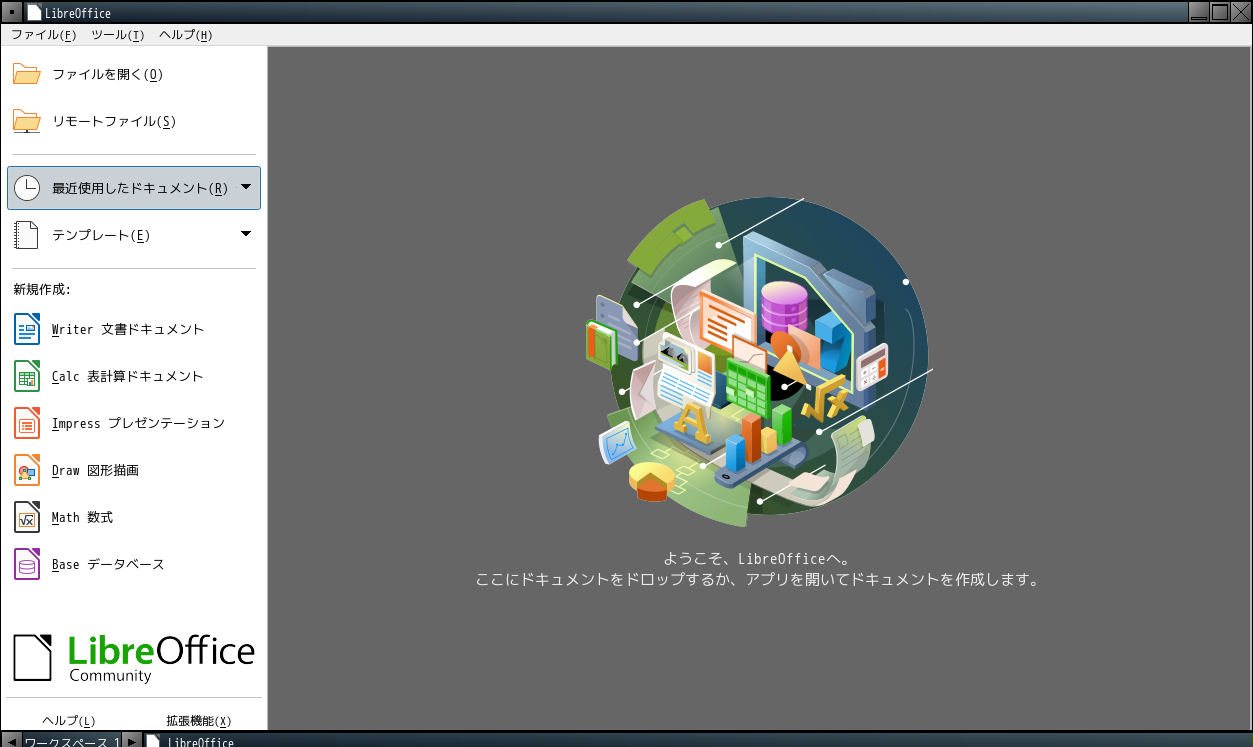
Task: Click the title bar LibreOffice document icon
Action: tap(34, 13)
